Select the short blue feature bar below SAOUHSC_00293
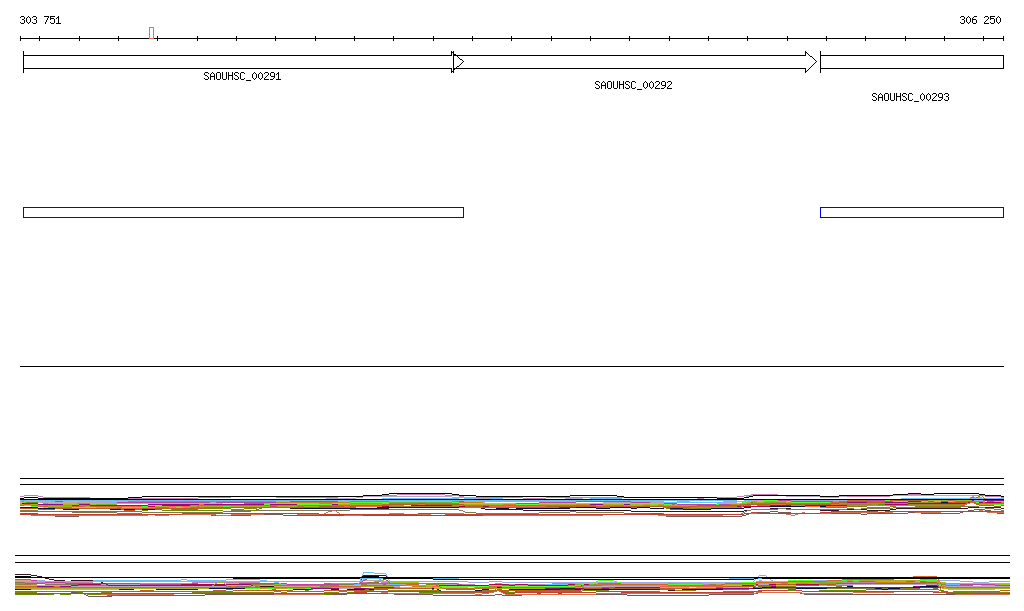This screenshot has width=1024, height=611. point(911,212)
